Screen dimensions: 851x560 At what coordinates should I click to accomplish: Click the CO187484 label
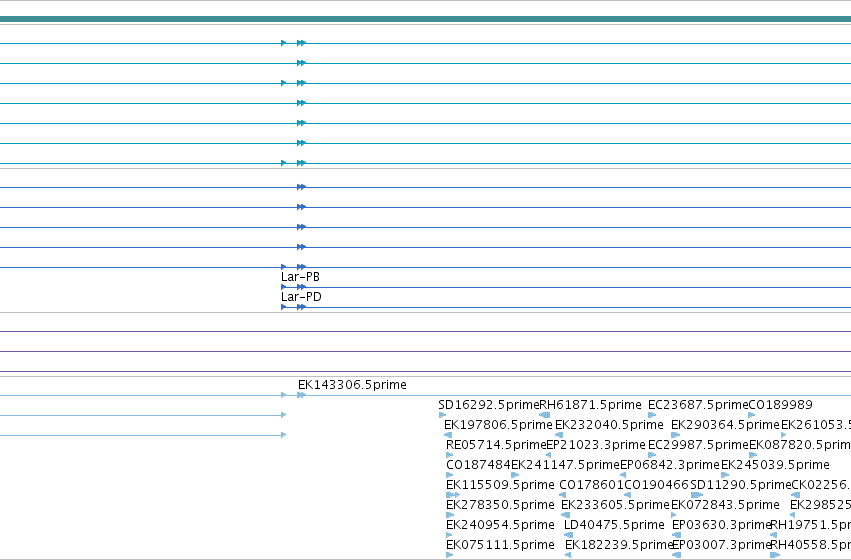click(x=479, y=465)
